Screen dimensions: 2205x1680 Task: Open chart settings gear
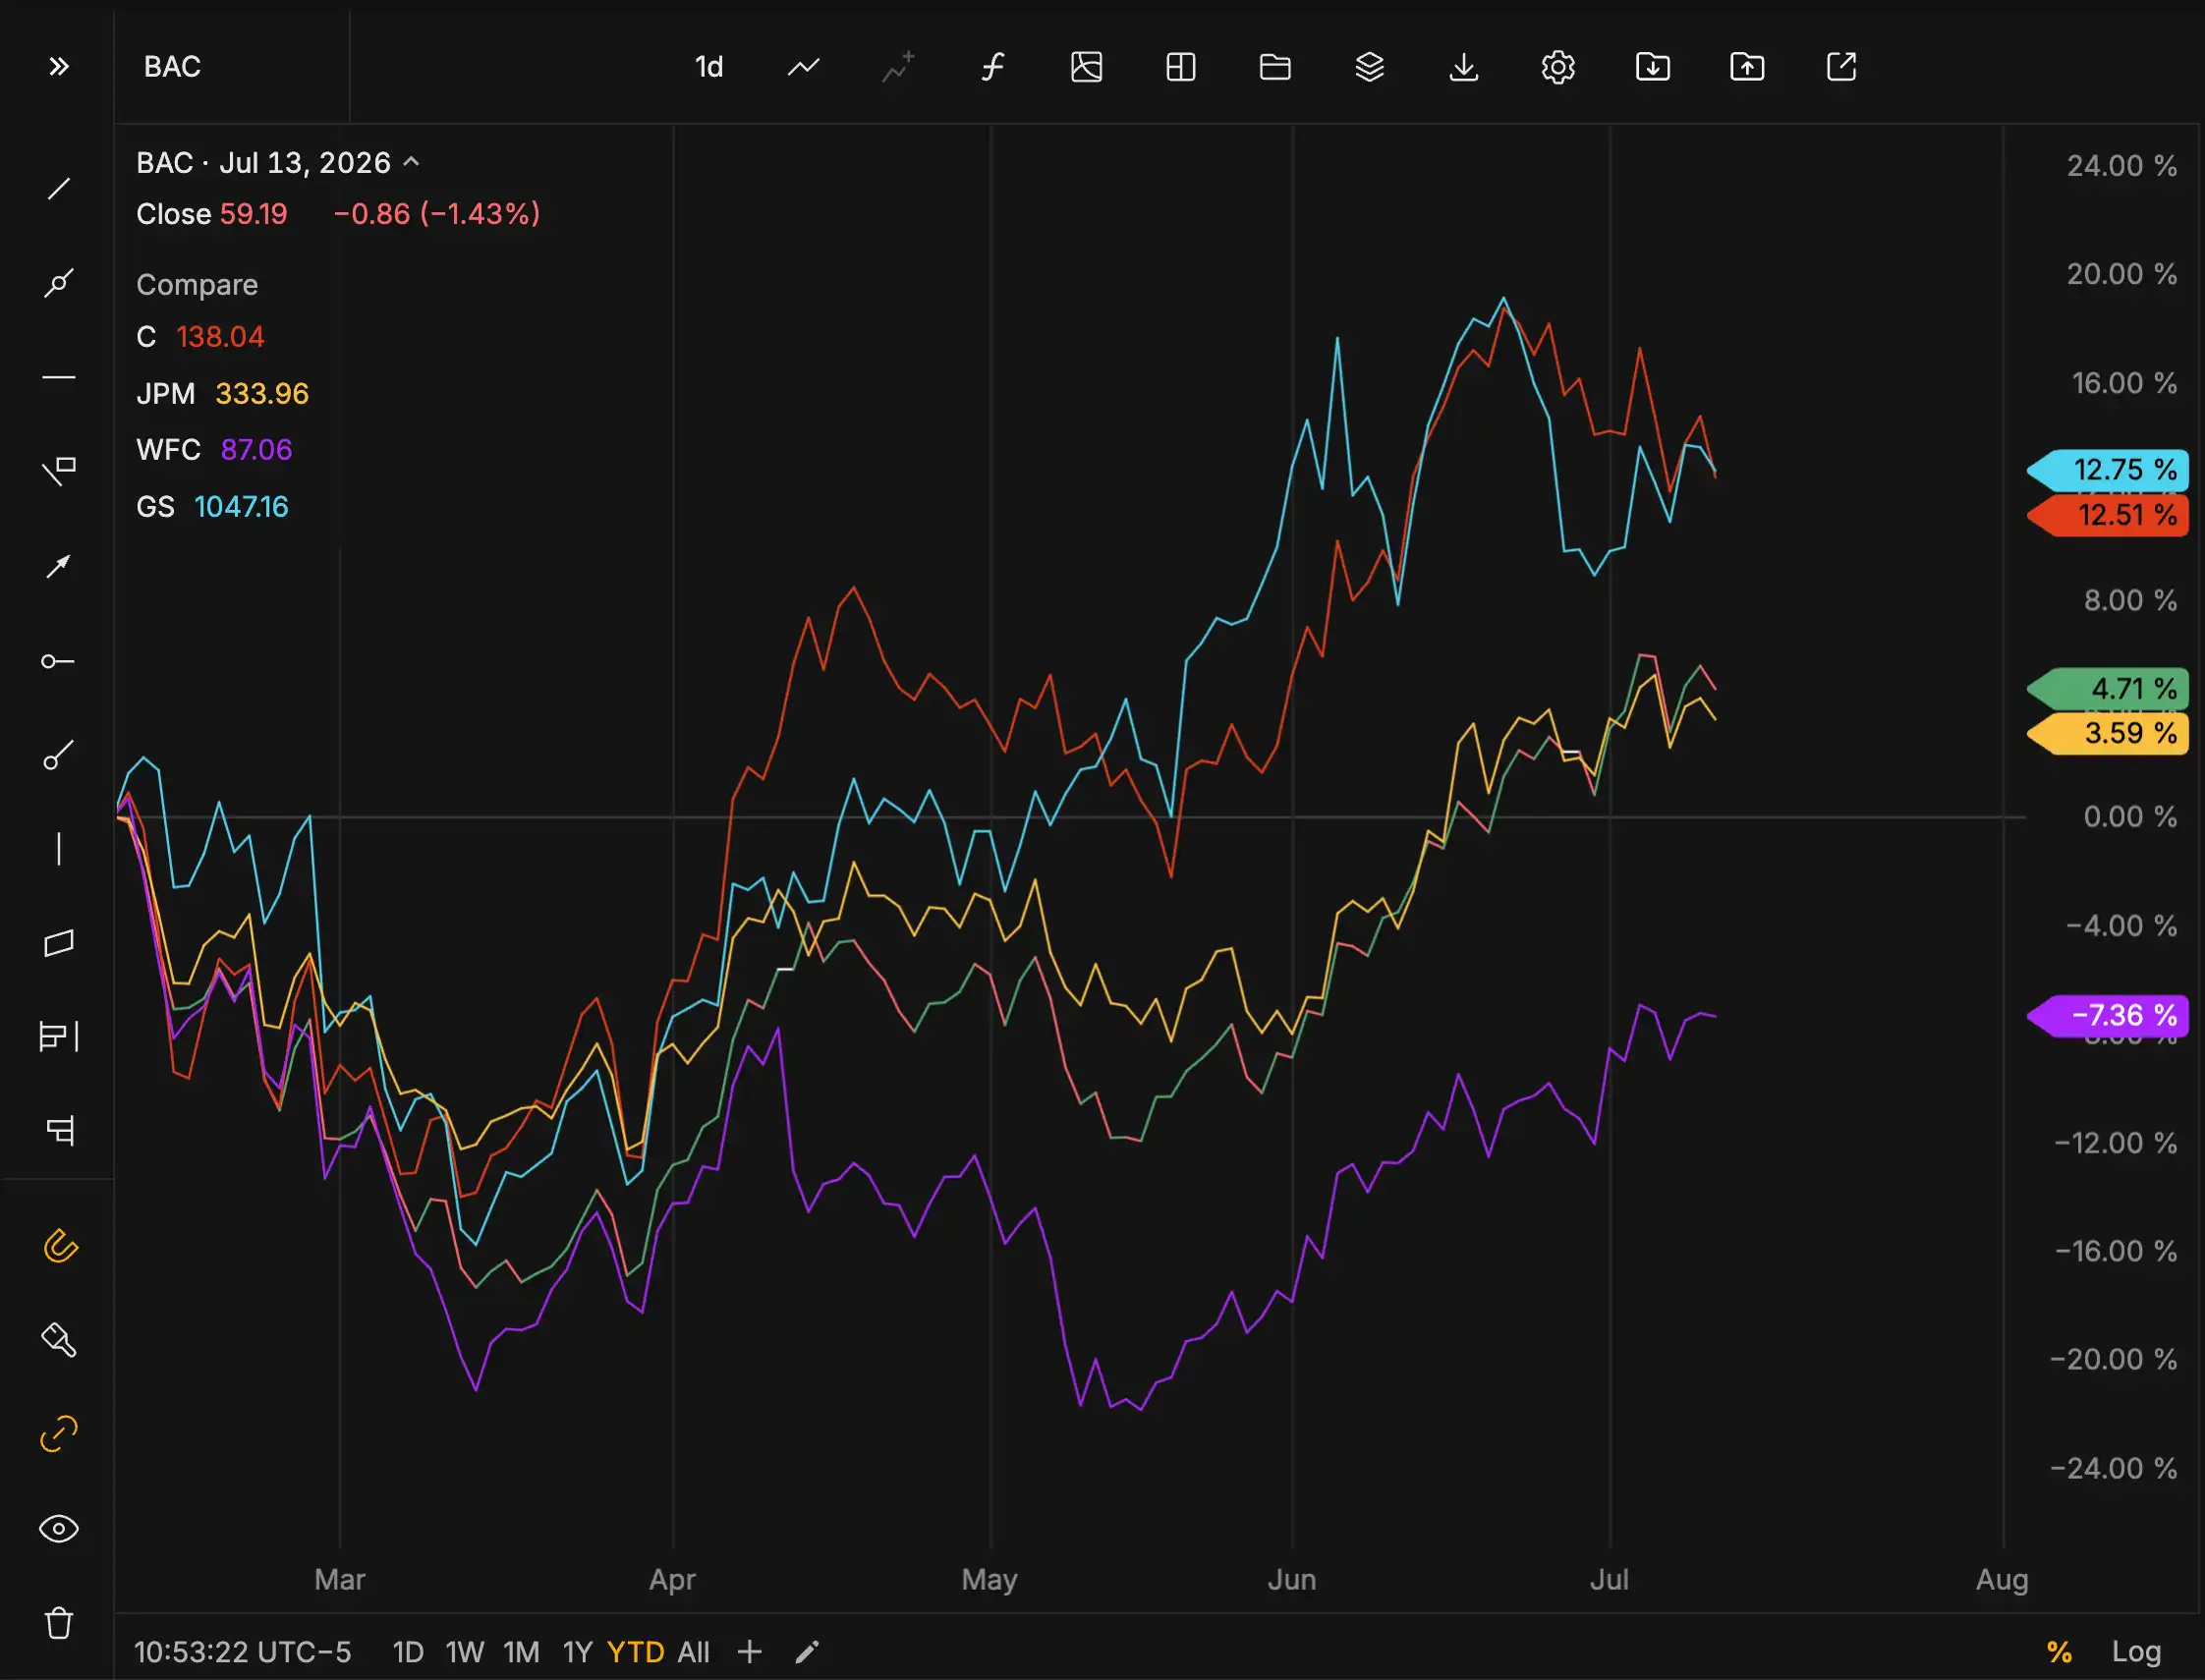1558,67
